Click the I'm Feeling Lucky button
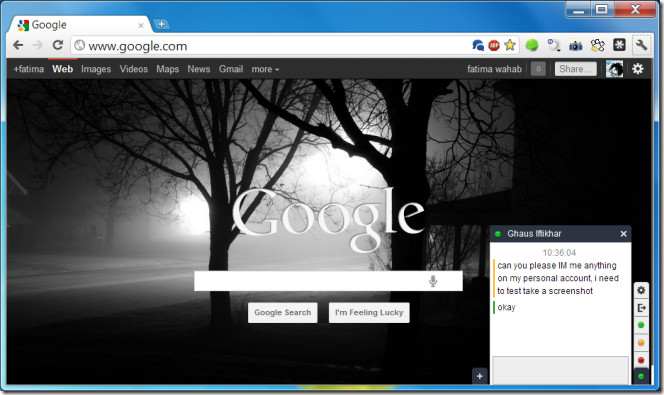The height and width of the screenshot is (395, 664). tap(369, 312)
